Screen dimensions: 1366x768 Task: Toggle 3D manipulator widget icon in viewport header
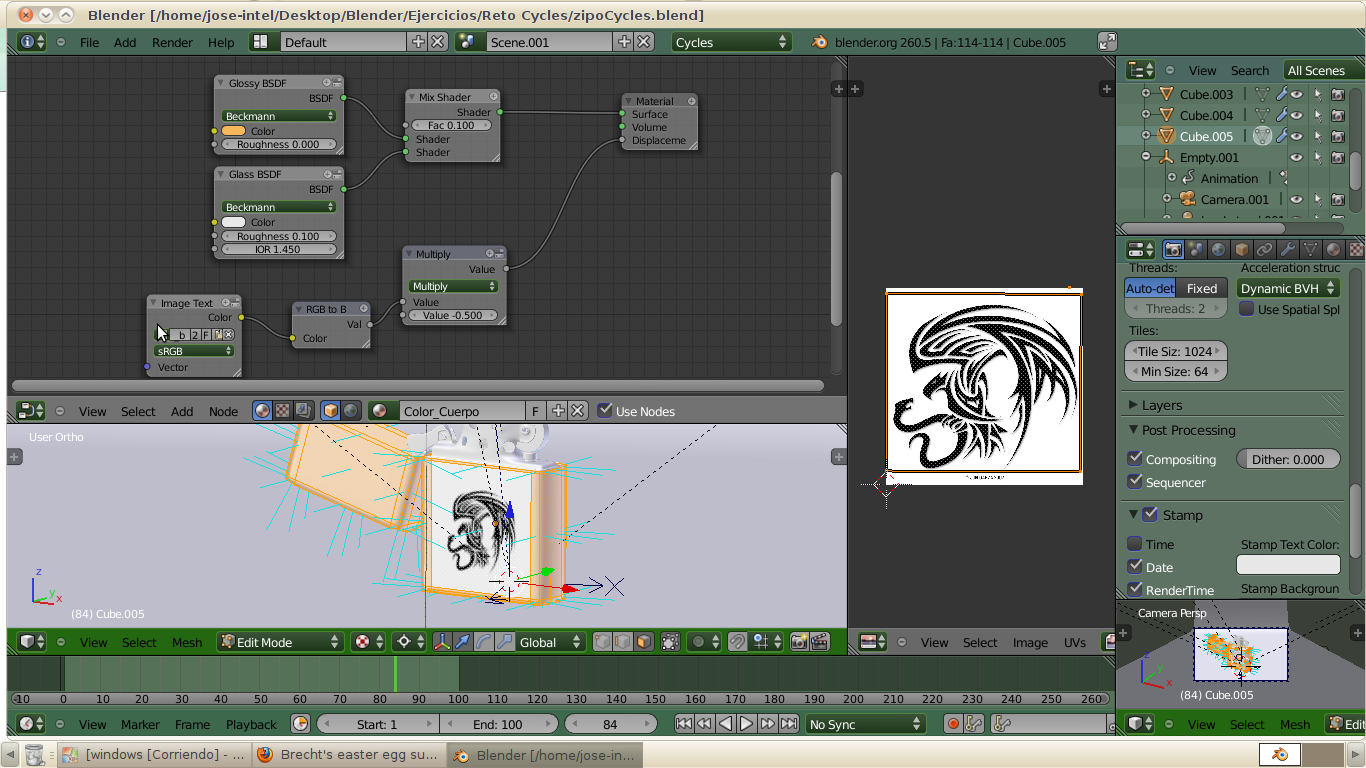[x=441, y=642]
